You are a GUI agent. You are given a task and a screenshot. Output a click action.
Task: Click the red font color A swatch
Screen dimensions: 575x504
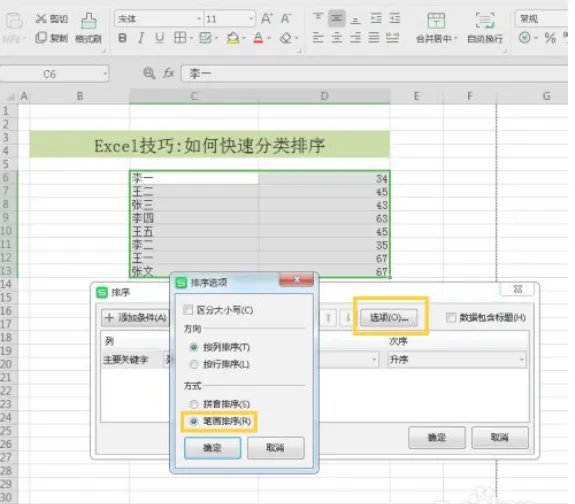(259, 38)
